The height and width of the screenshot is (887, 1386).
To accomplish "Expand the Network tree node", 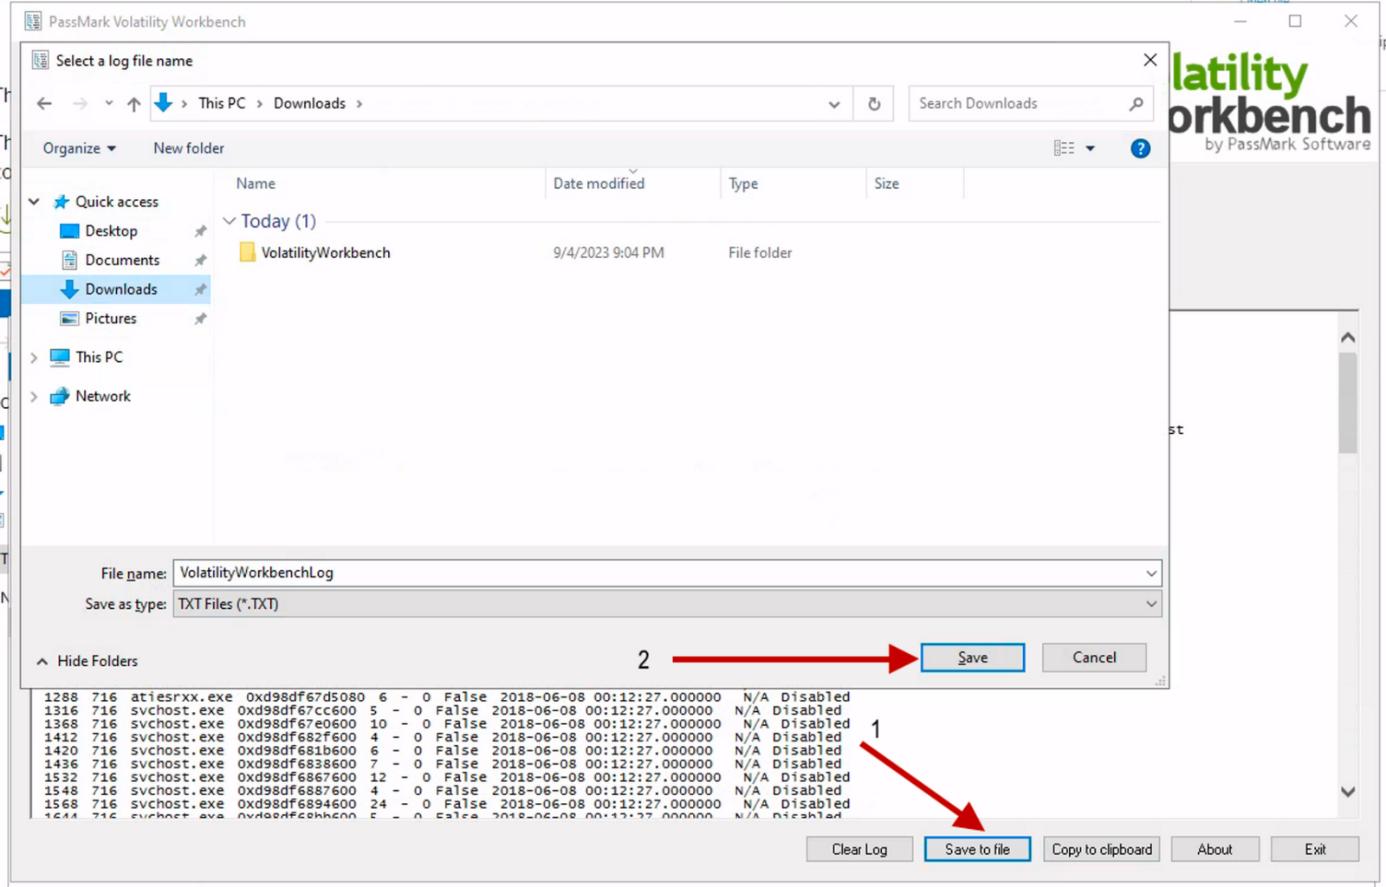I will (34, 396).
